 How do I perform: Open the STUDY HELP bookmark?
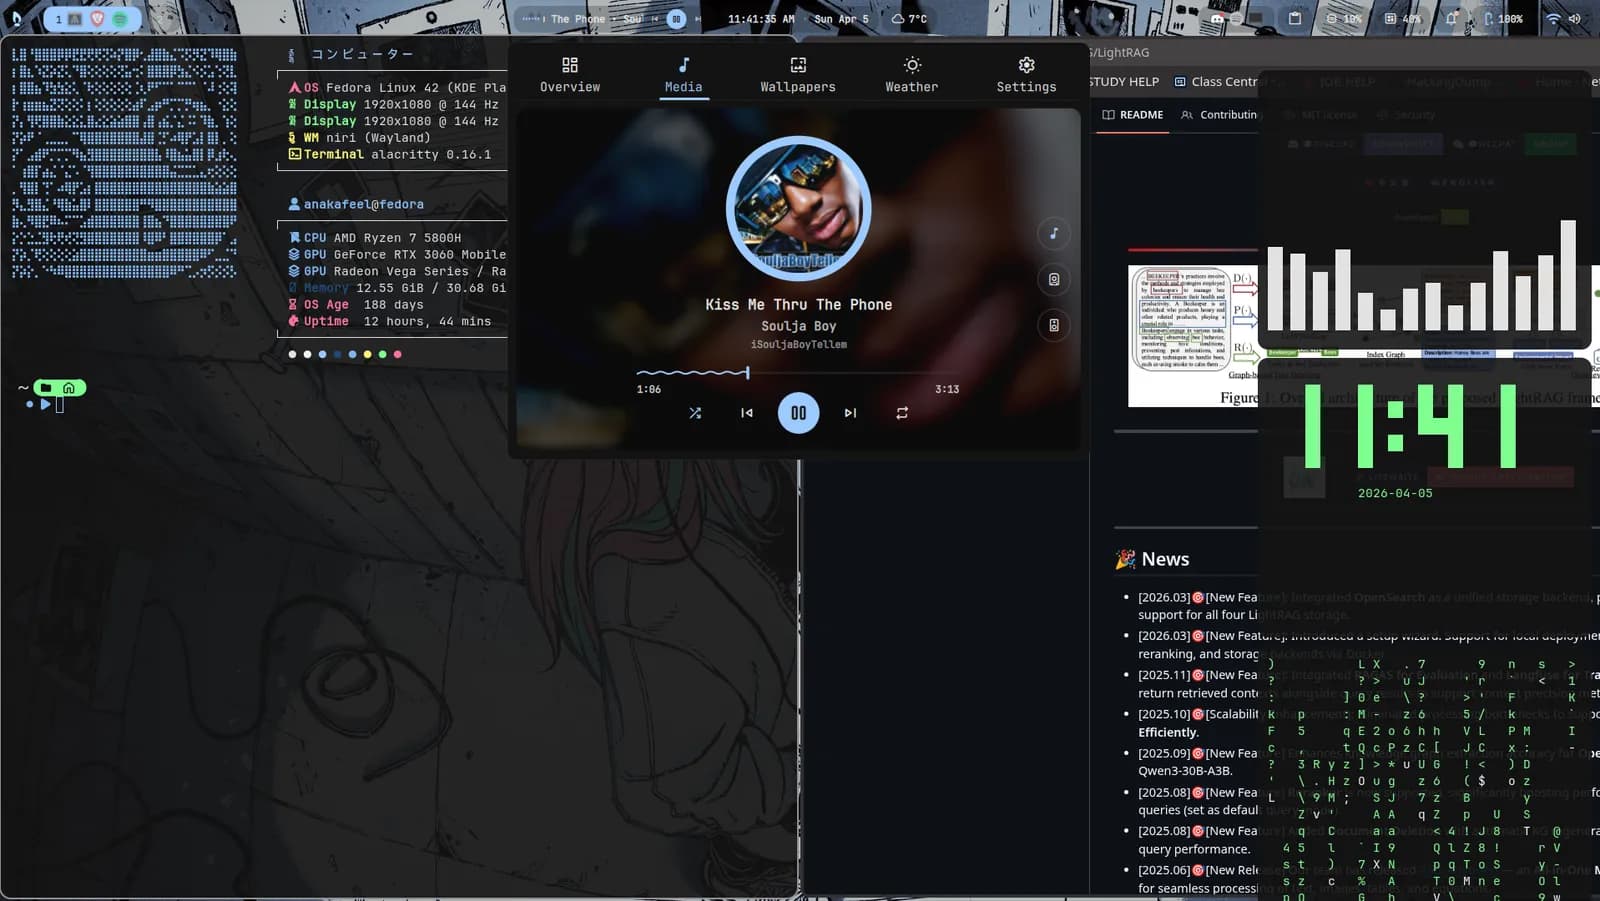1124,82
